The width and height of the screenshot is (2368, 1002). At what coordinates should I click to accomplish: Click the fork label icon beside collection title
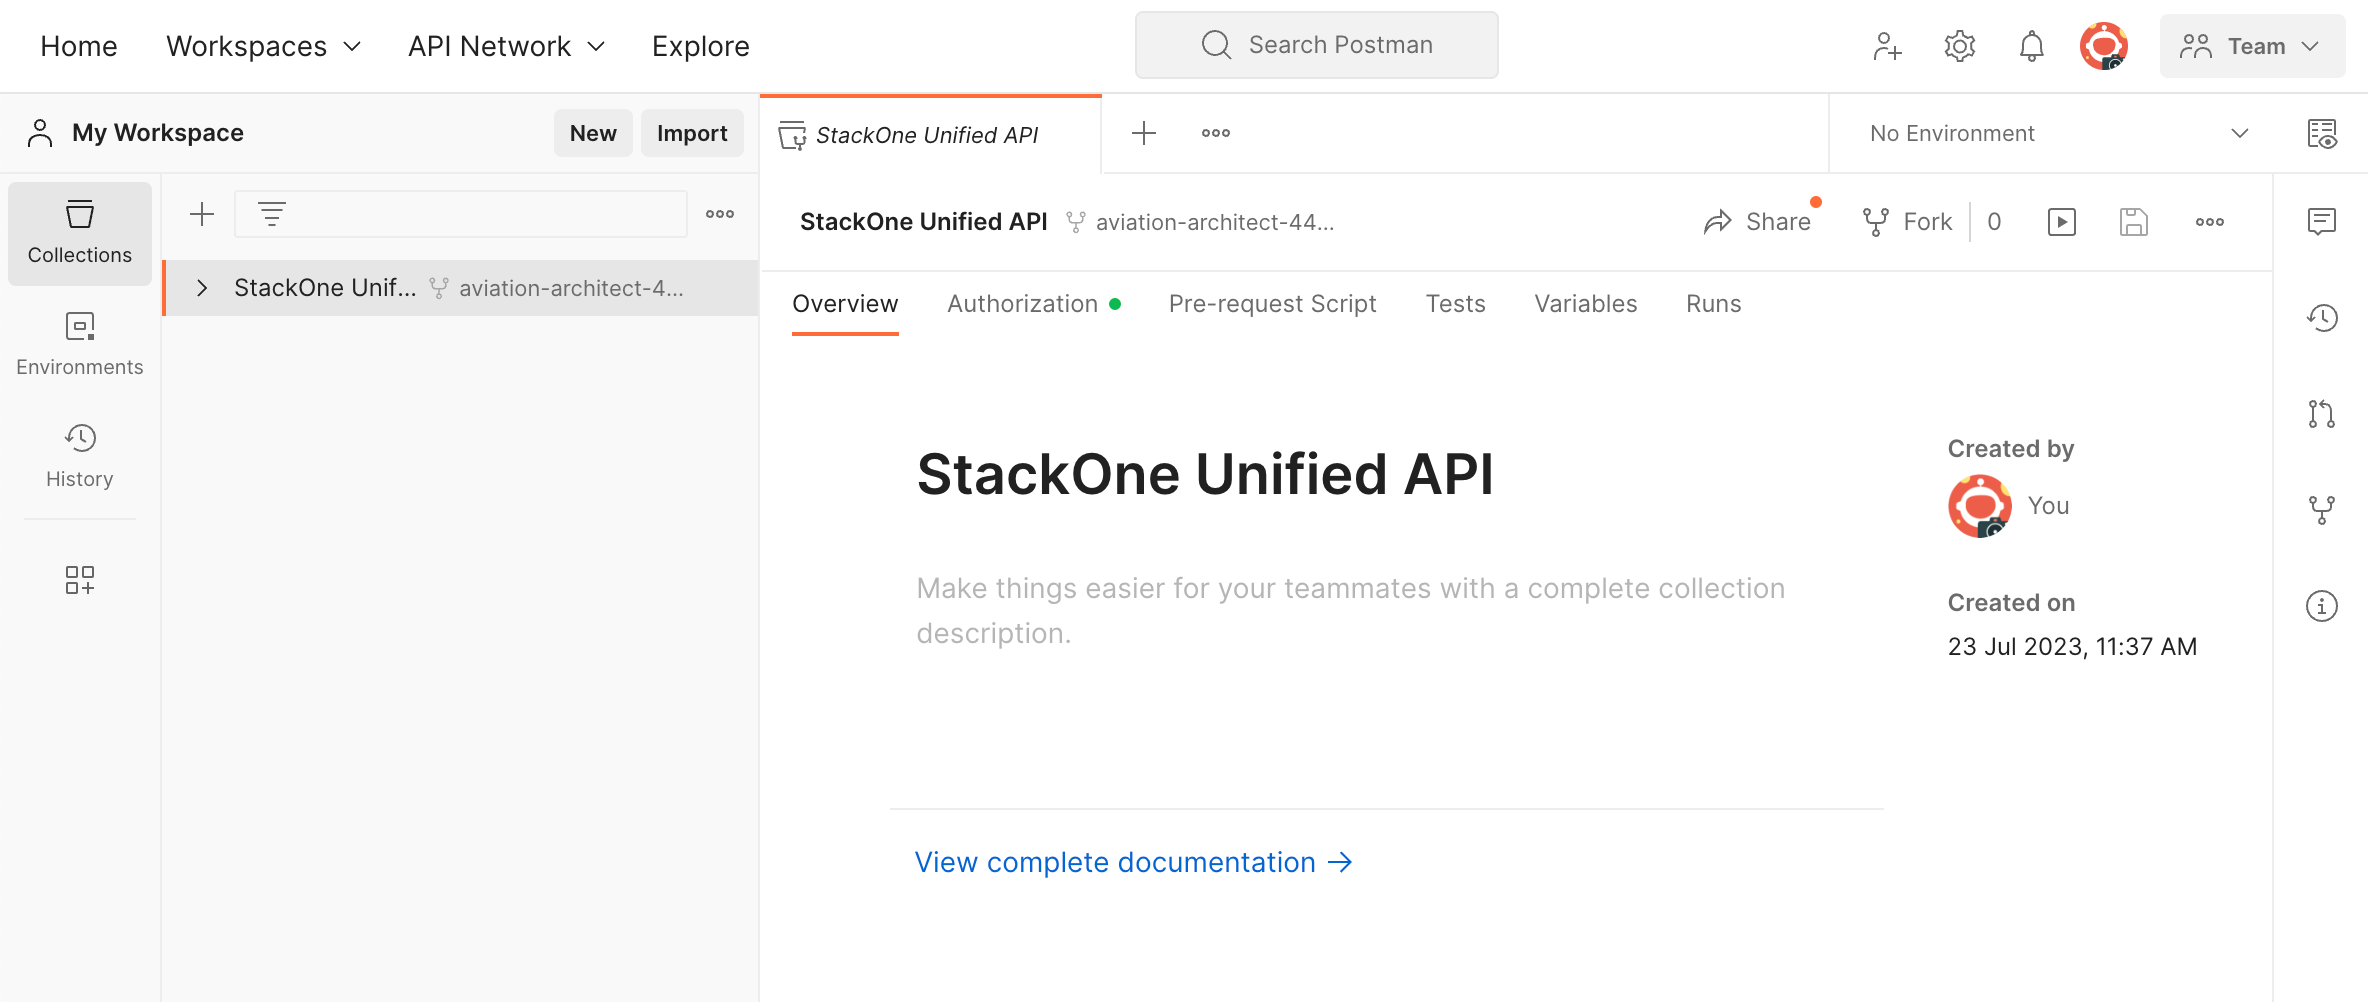(1076, 222)
